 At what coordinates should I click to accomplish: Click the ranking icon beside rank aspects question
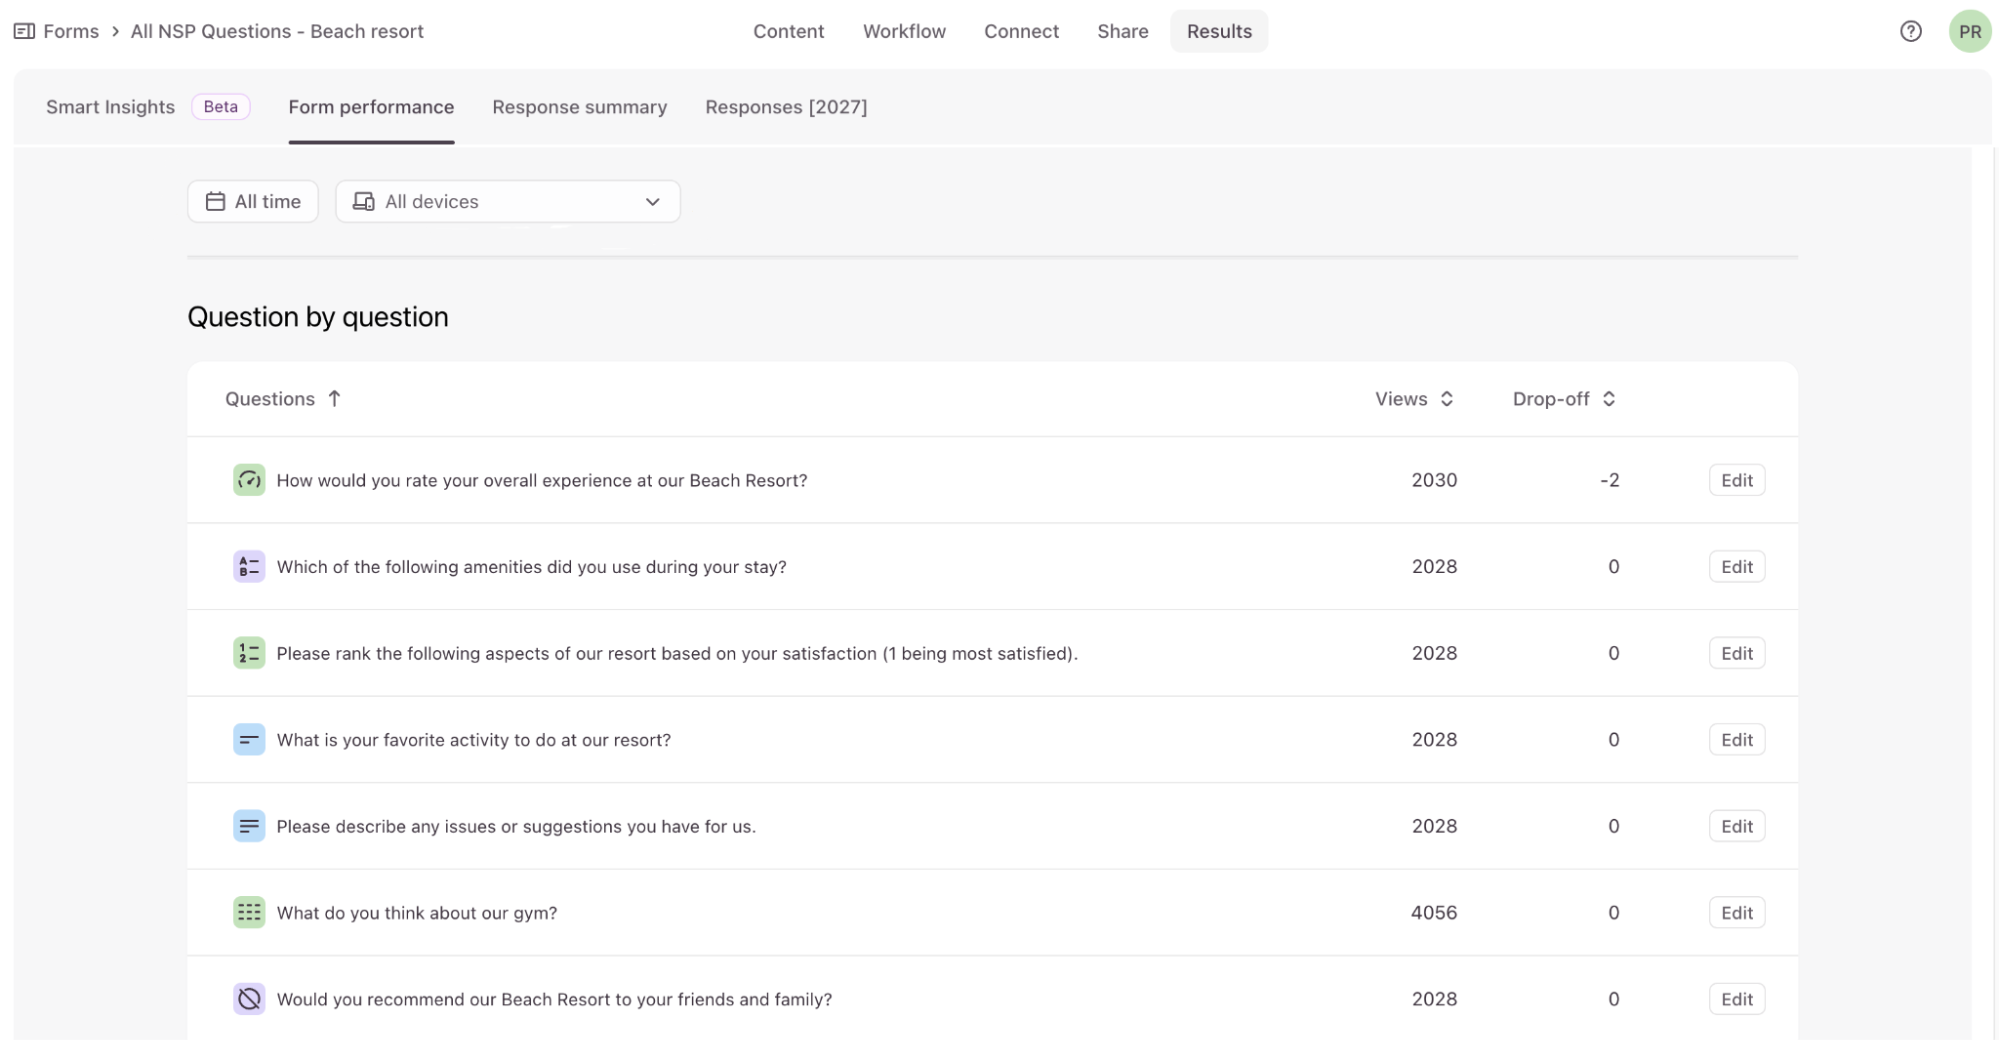point(249,653)
